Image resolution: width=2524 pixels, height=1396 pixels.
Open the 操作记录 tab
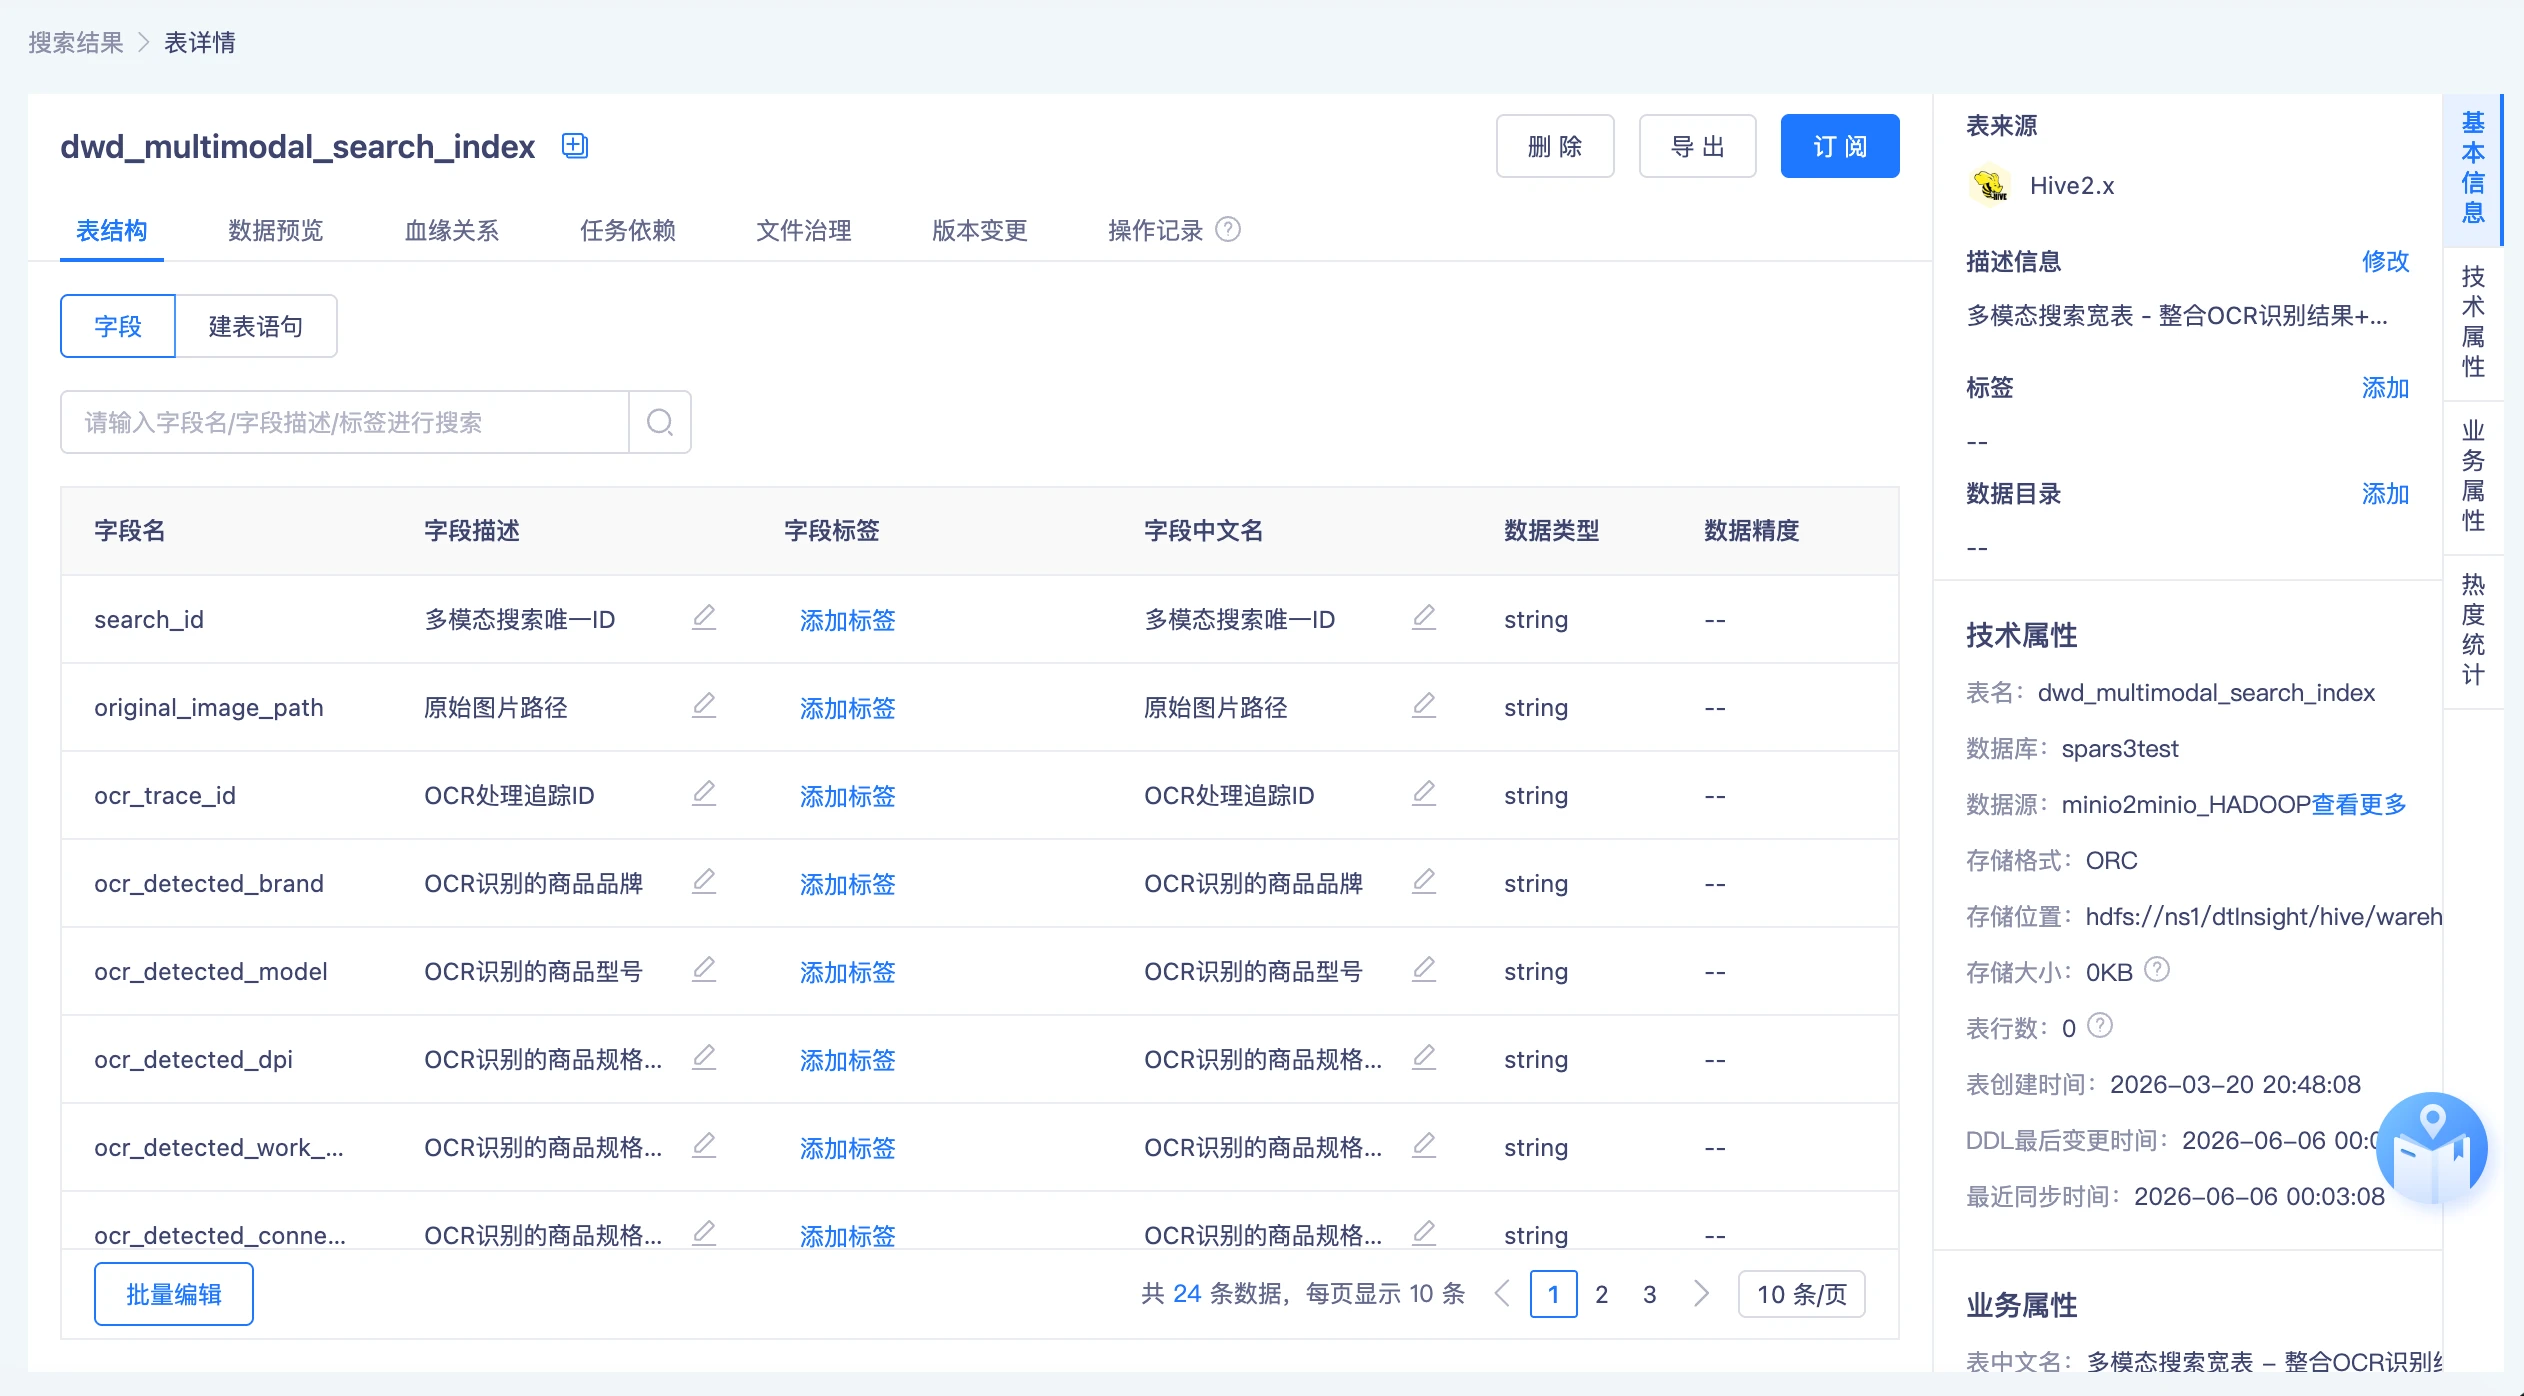pos(1156,231)
